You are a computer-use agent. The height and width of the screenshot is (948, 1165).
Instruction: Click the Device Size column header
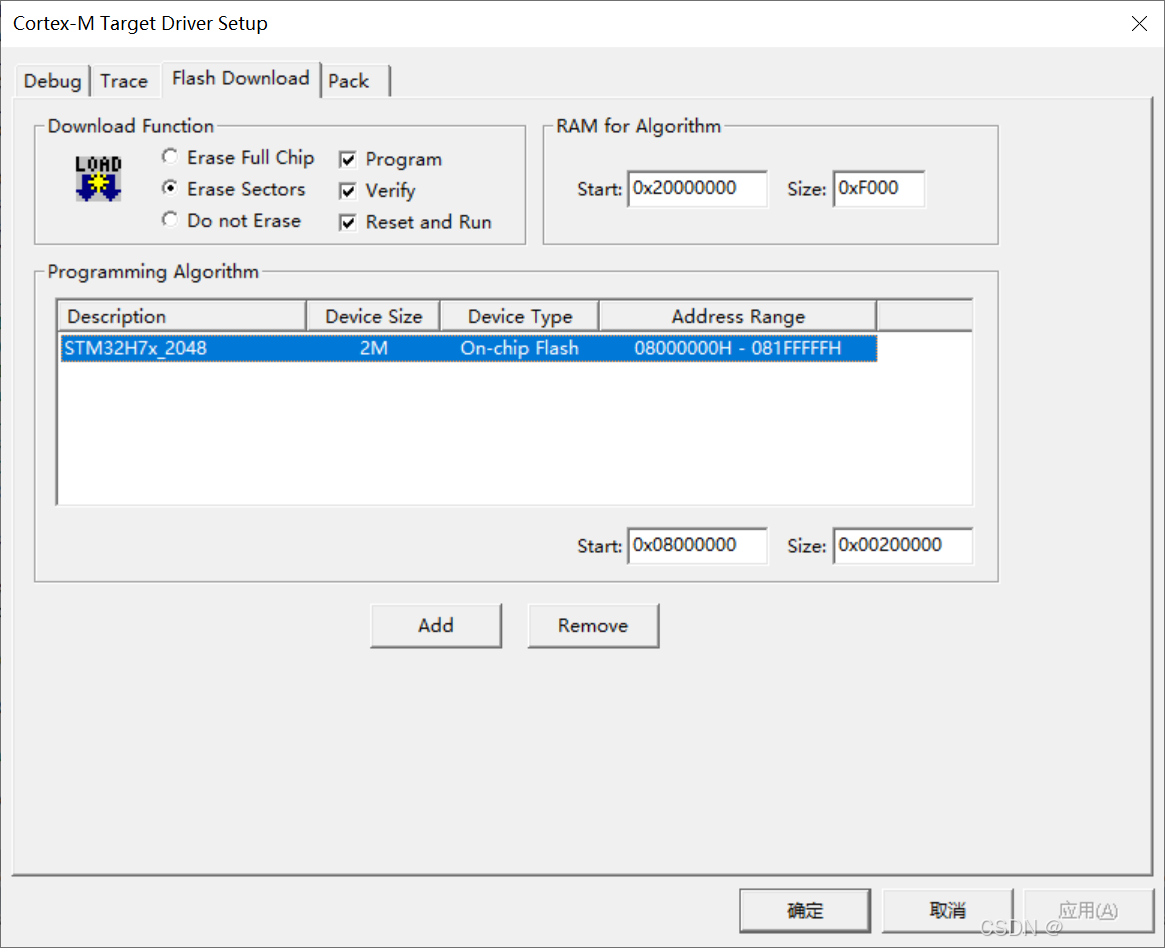[374, 316]
